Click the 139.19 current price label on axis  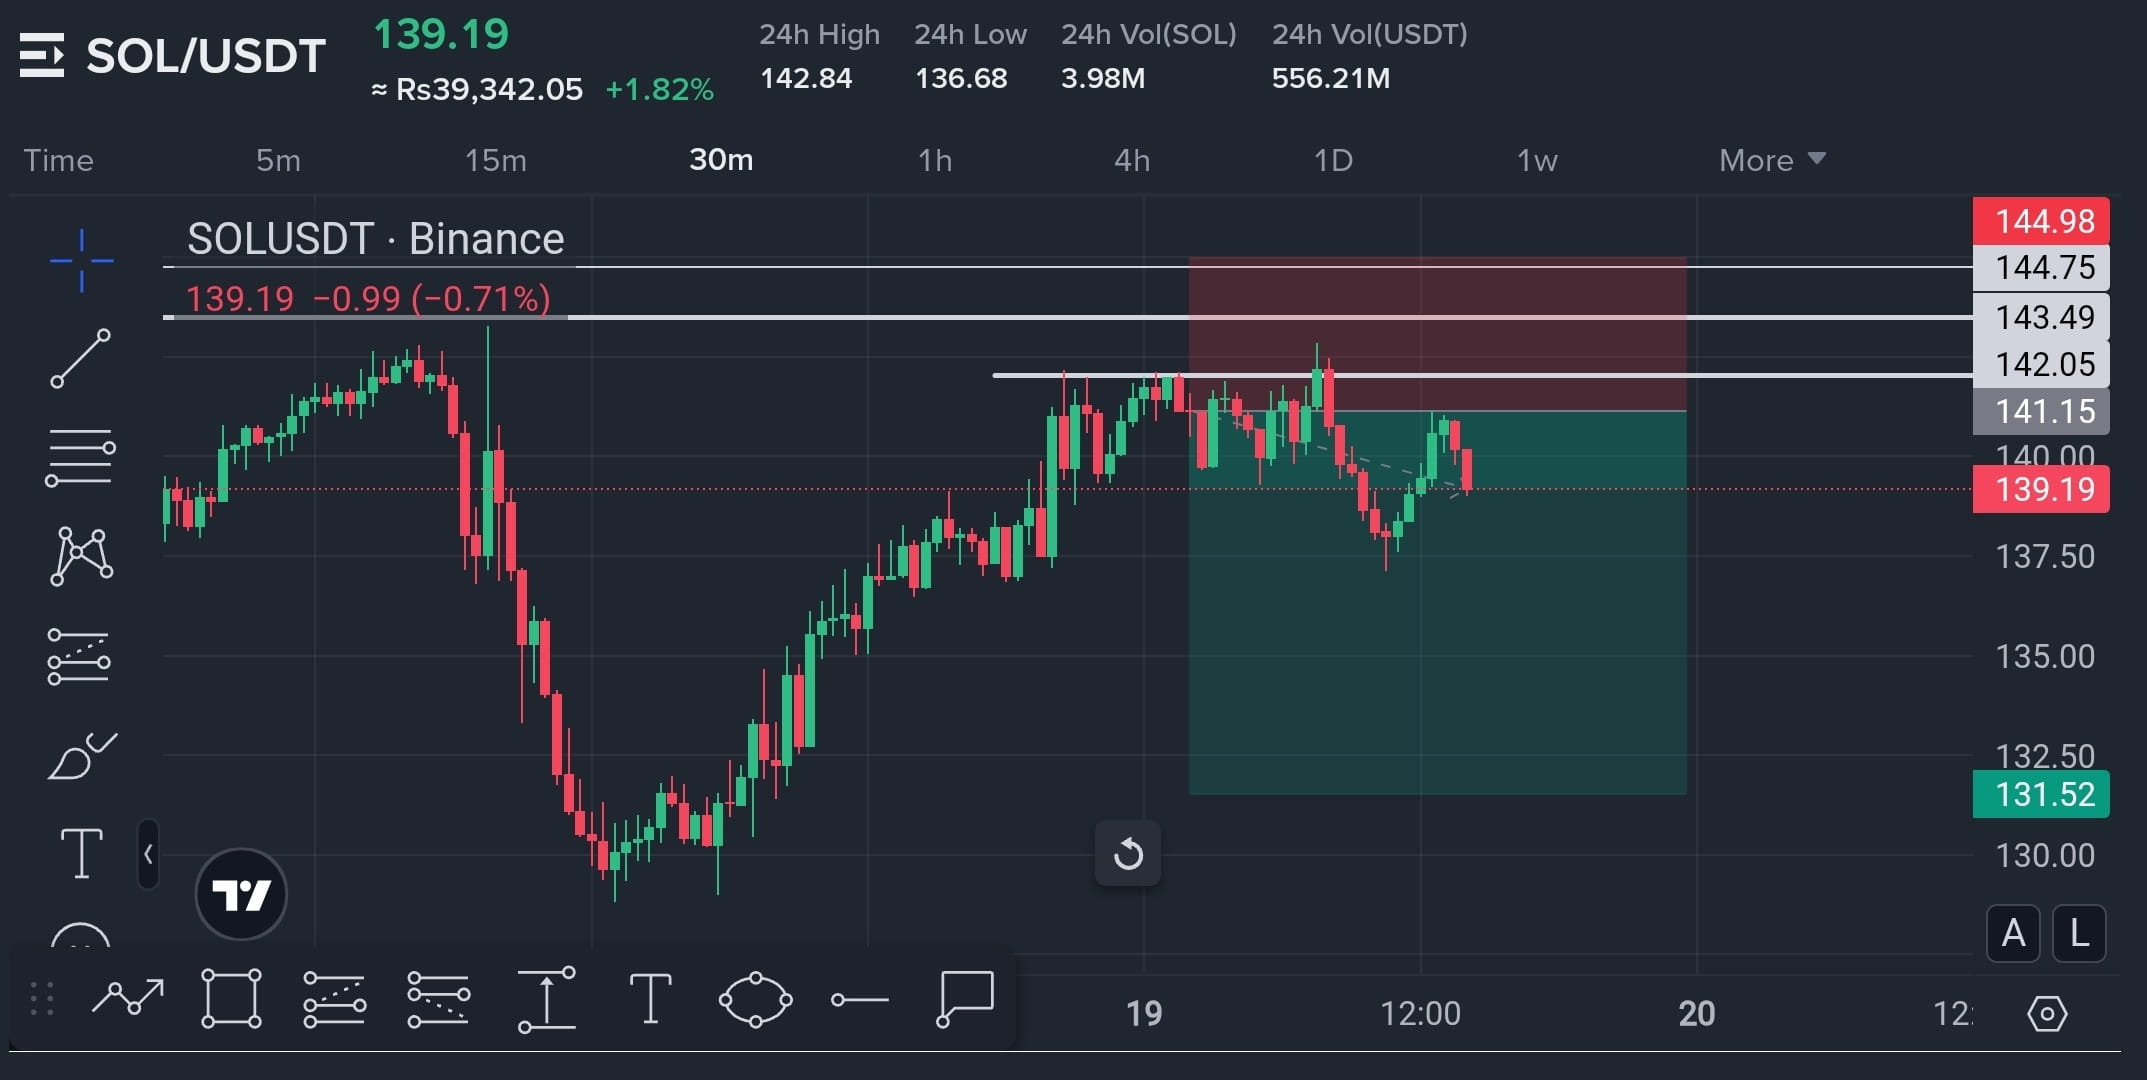[x=2041, y=489]
